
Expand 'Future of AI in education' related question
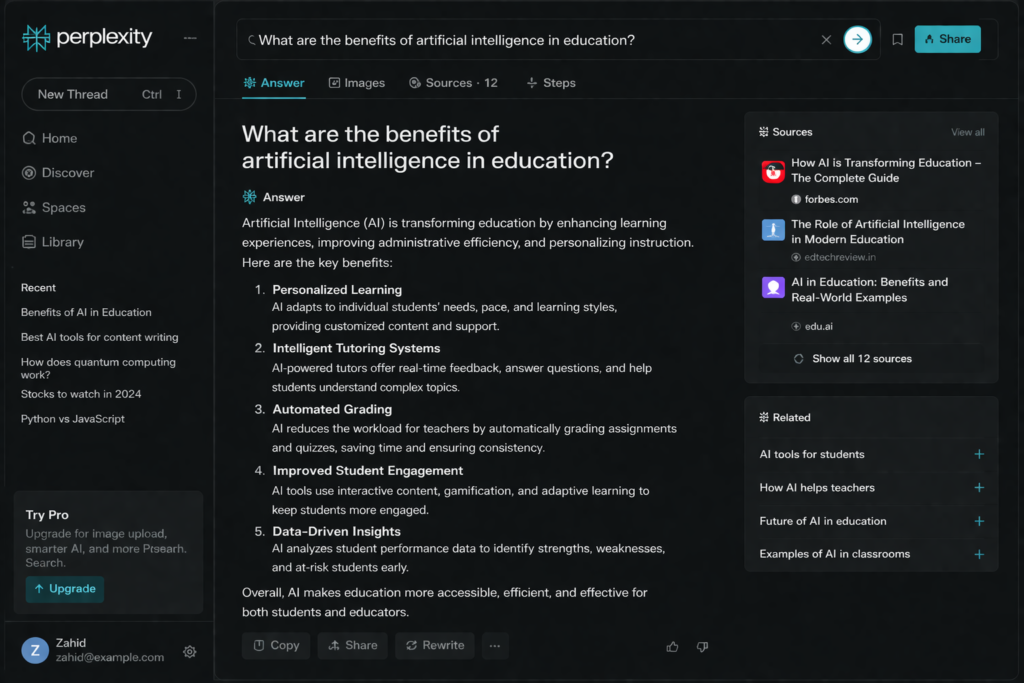pyautogui.click(x=979, y=521)
